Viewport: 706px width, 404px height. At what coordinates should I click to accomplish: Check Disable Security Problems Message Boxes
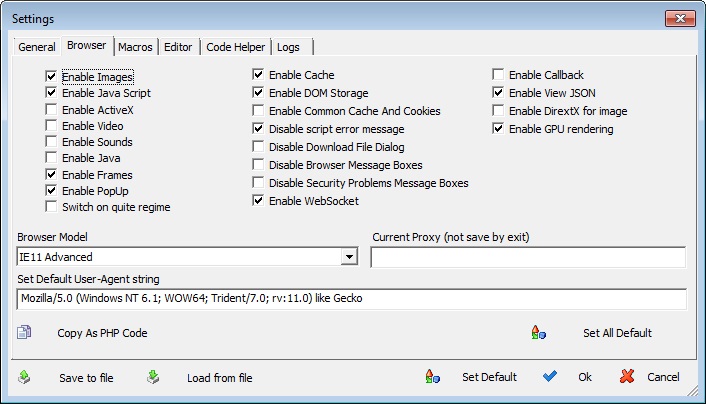(258, 182)
